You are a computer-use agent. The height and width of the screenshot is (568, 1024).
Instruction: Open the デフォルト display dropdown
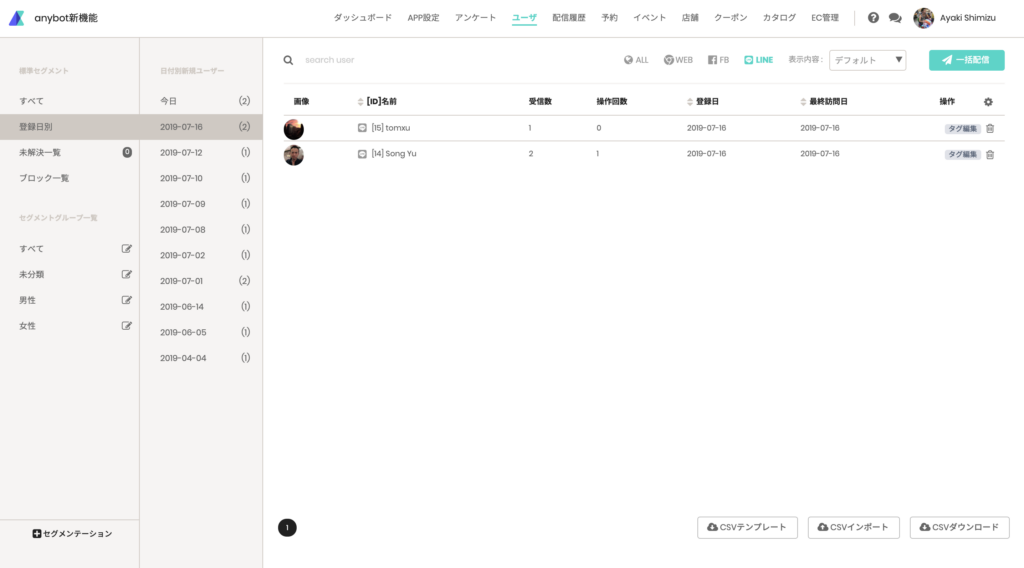pyautogui.click(x=867, y=60)
